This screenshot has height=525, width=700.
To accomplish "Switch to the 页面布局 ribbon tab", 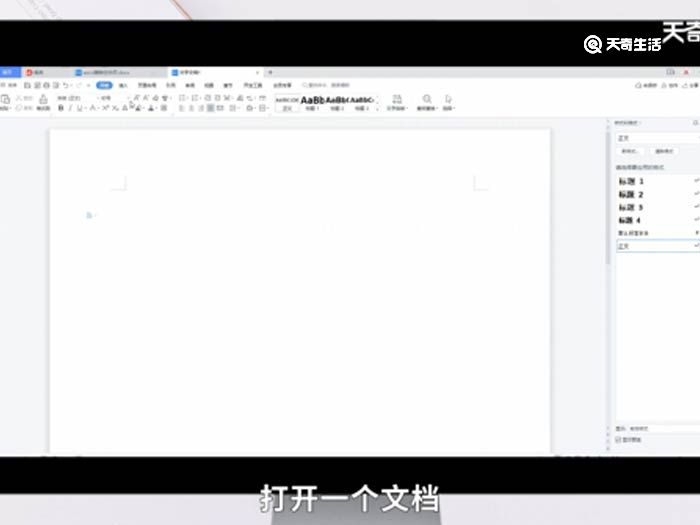I will click(x=147, y=85).
